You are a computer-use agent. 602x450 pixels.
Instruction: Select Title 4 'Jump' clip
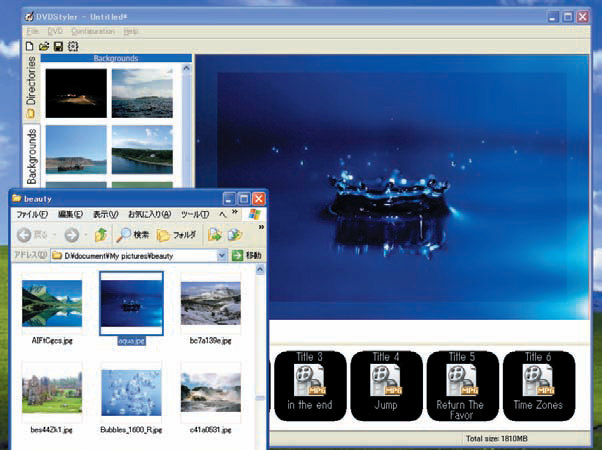[x=386, y=385]
